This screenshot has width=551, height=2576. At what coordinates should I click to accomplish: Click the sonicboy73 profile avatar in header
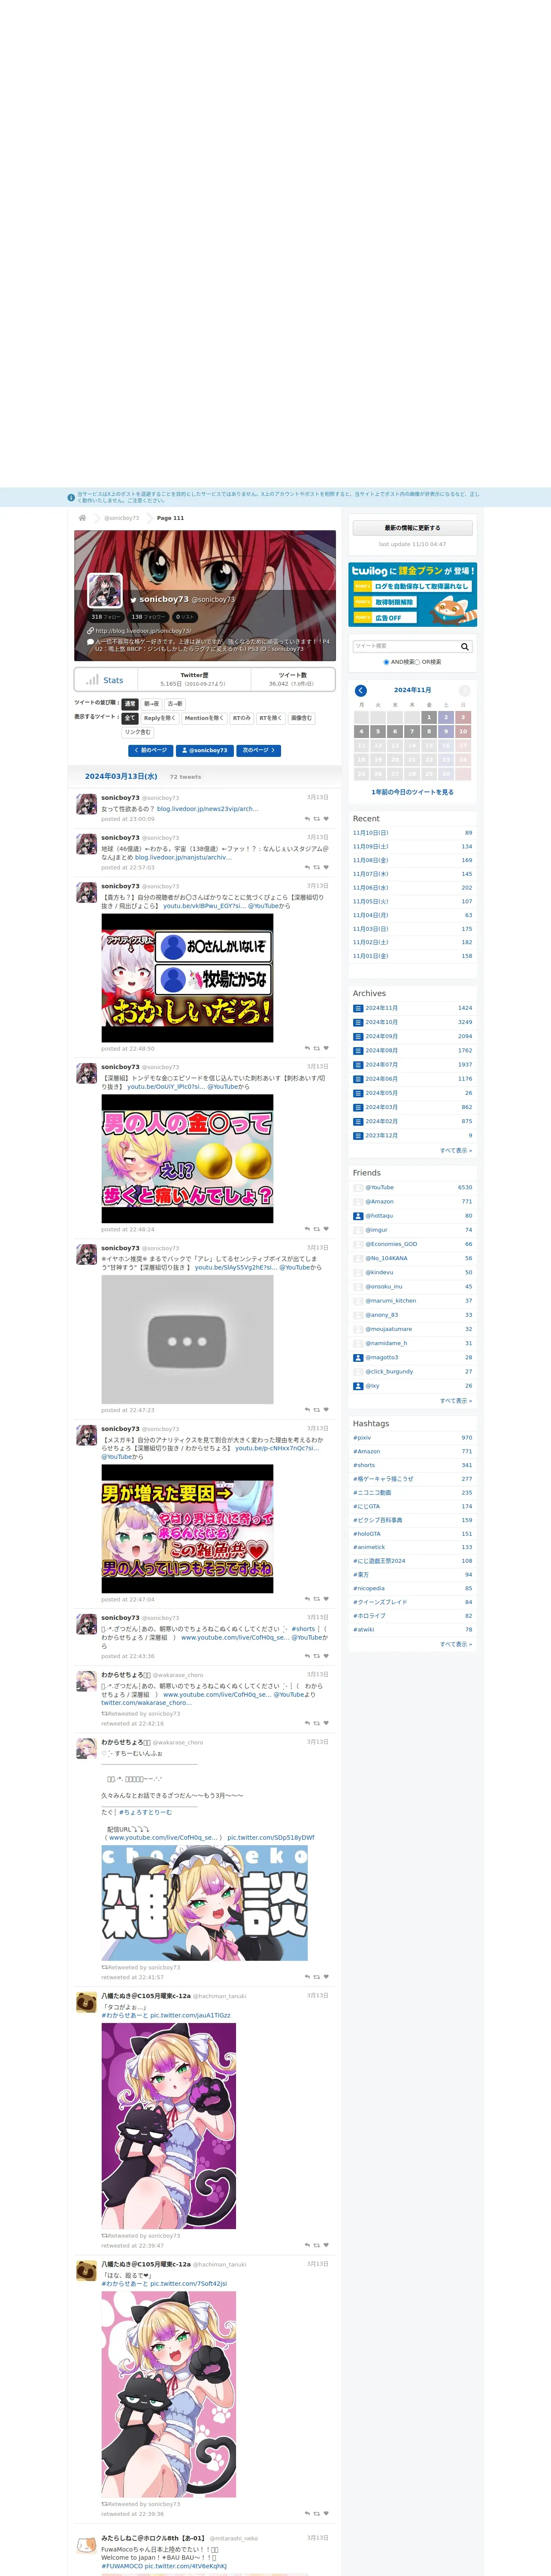click(x=105, y=591)
